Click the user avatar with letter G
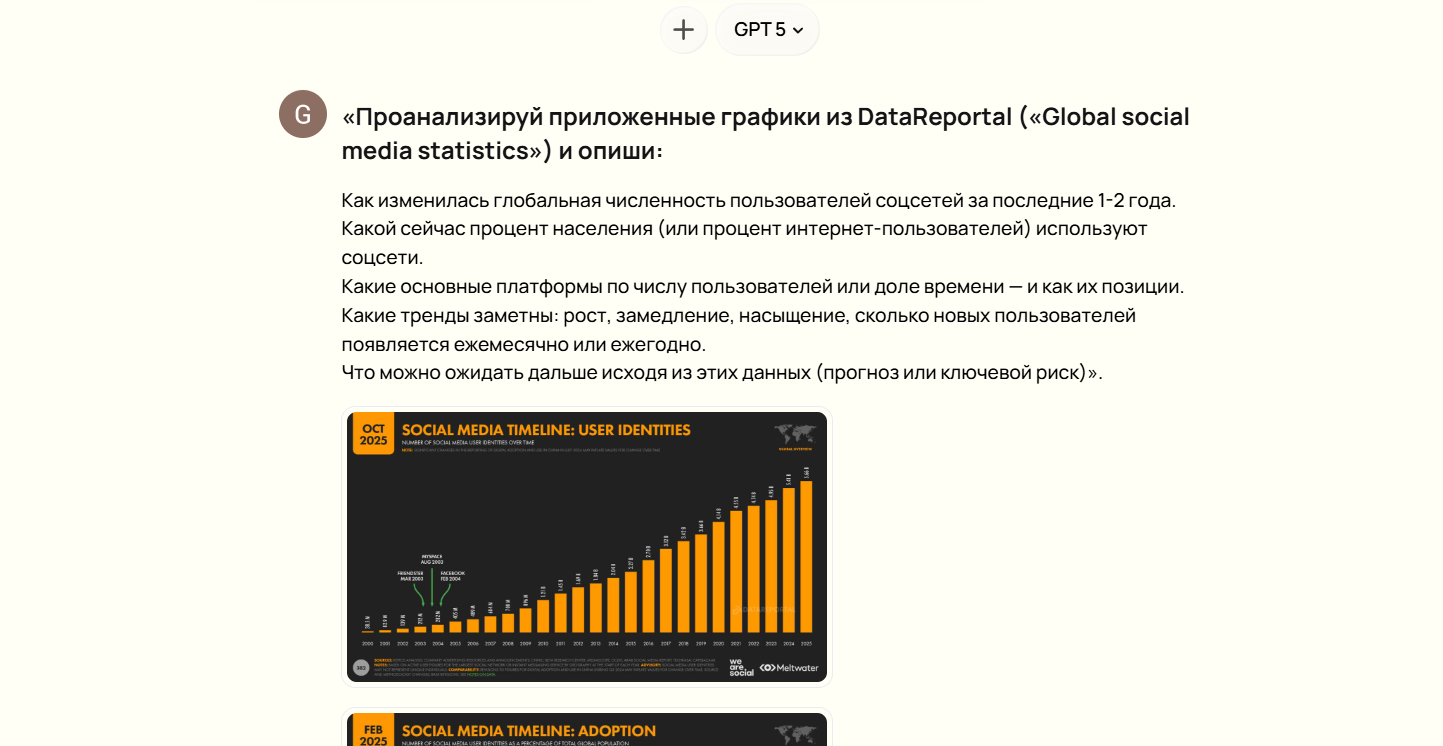 tap(303, 114)
